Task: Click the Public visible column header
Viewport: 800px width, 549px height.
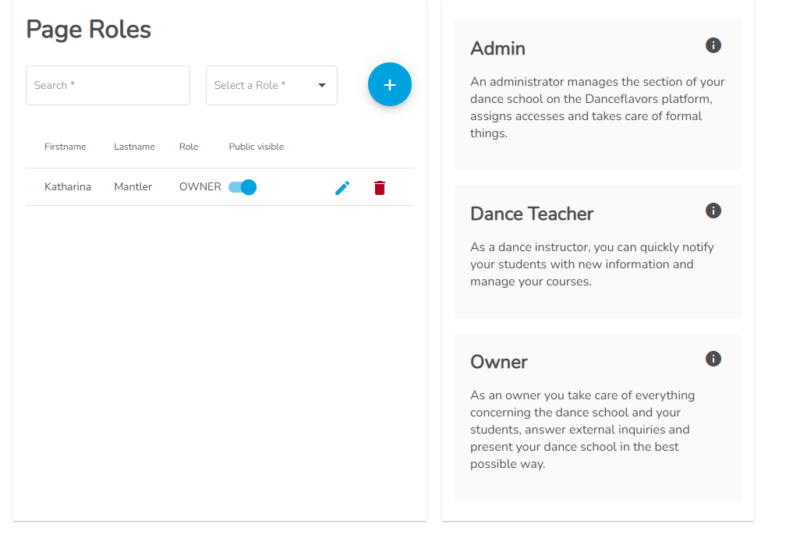Action: coord(256,146)
